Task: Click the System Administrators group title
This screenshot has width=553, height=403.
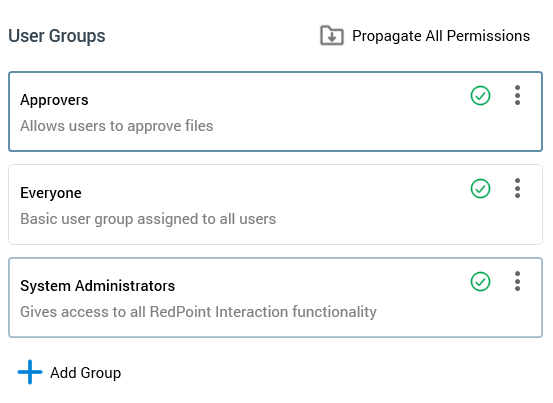Action: coord(97,286)
